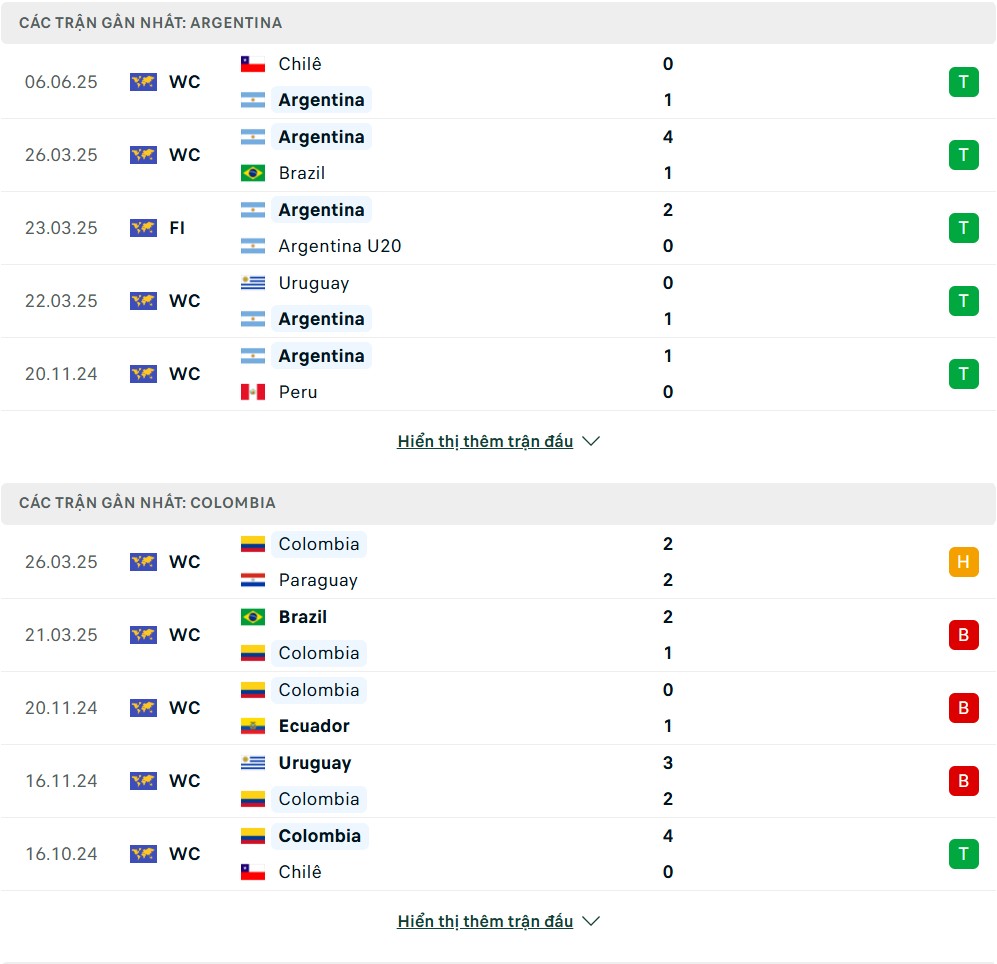Open second 'Hiển thị thêm trận đấu' link
Screen dimensions: 997x964
pos(485,921)
